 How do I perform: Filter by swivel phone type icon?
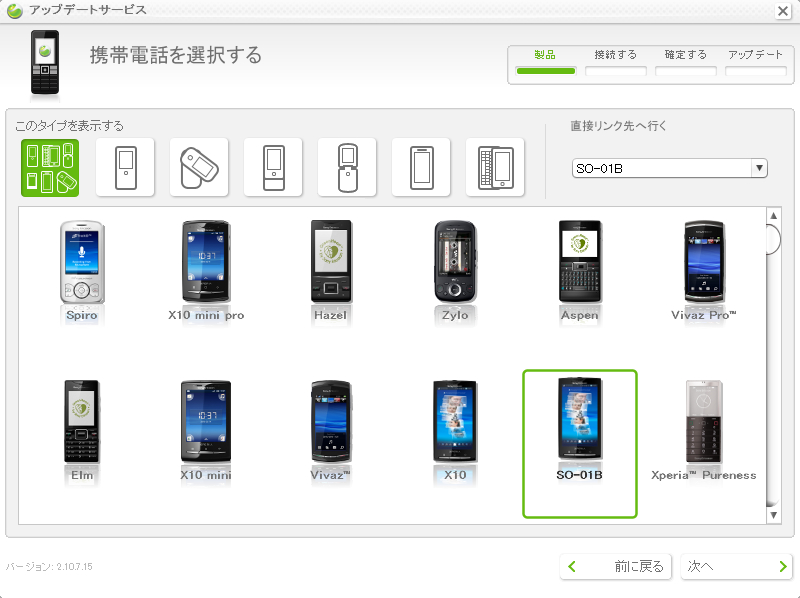click(x=199, y=168)
